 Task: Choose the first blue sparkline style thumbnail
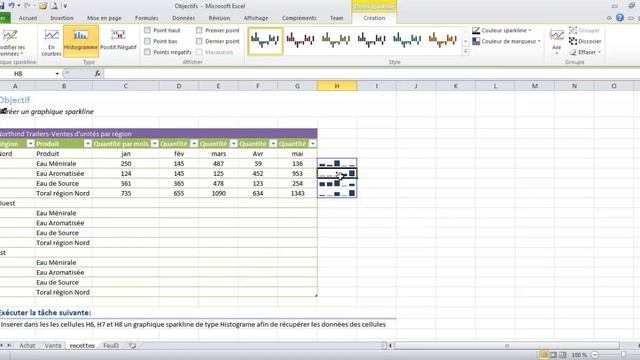click(x=265, y=41)
